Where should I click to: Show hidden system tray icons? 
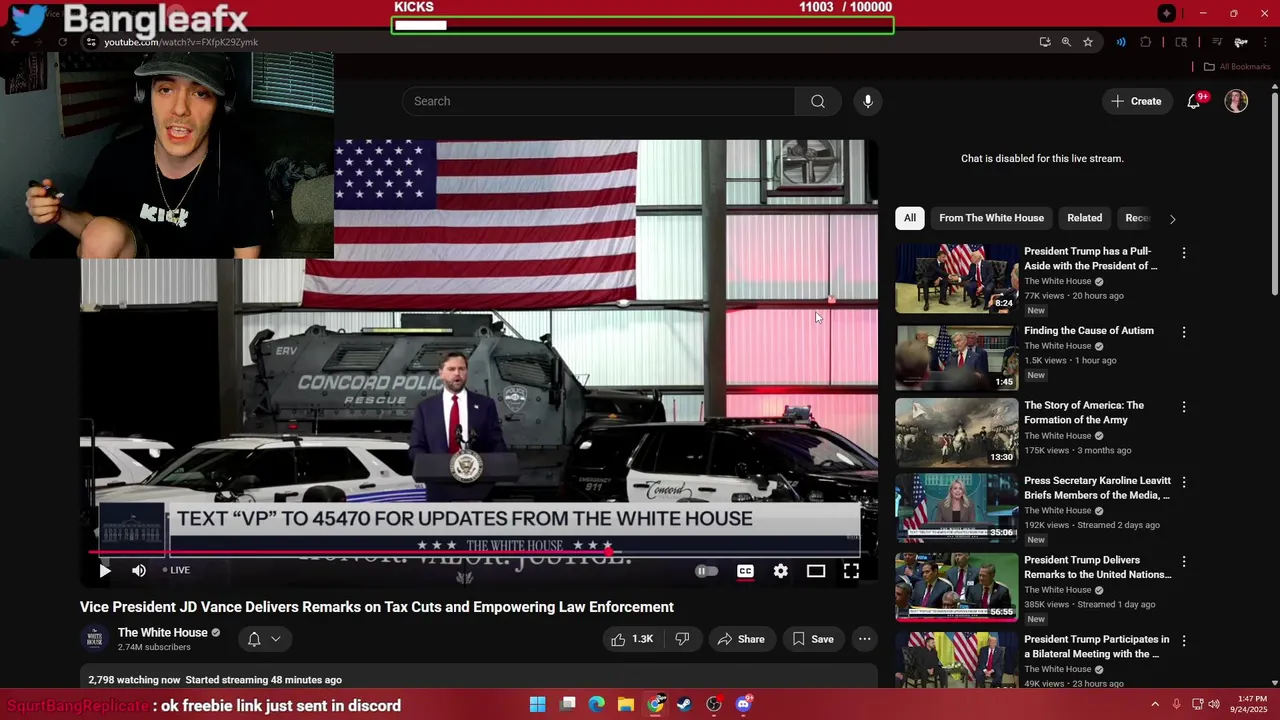pos(1155,704)
